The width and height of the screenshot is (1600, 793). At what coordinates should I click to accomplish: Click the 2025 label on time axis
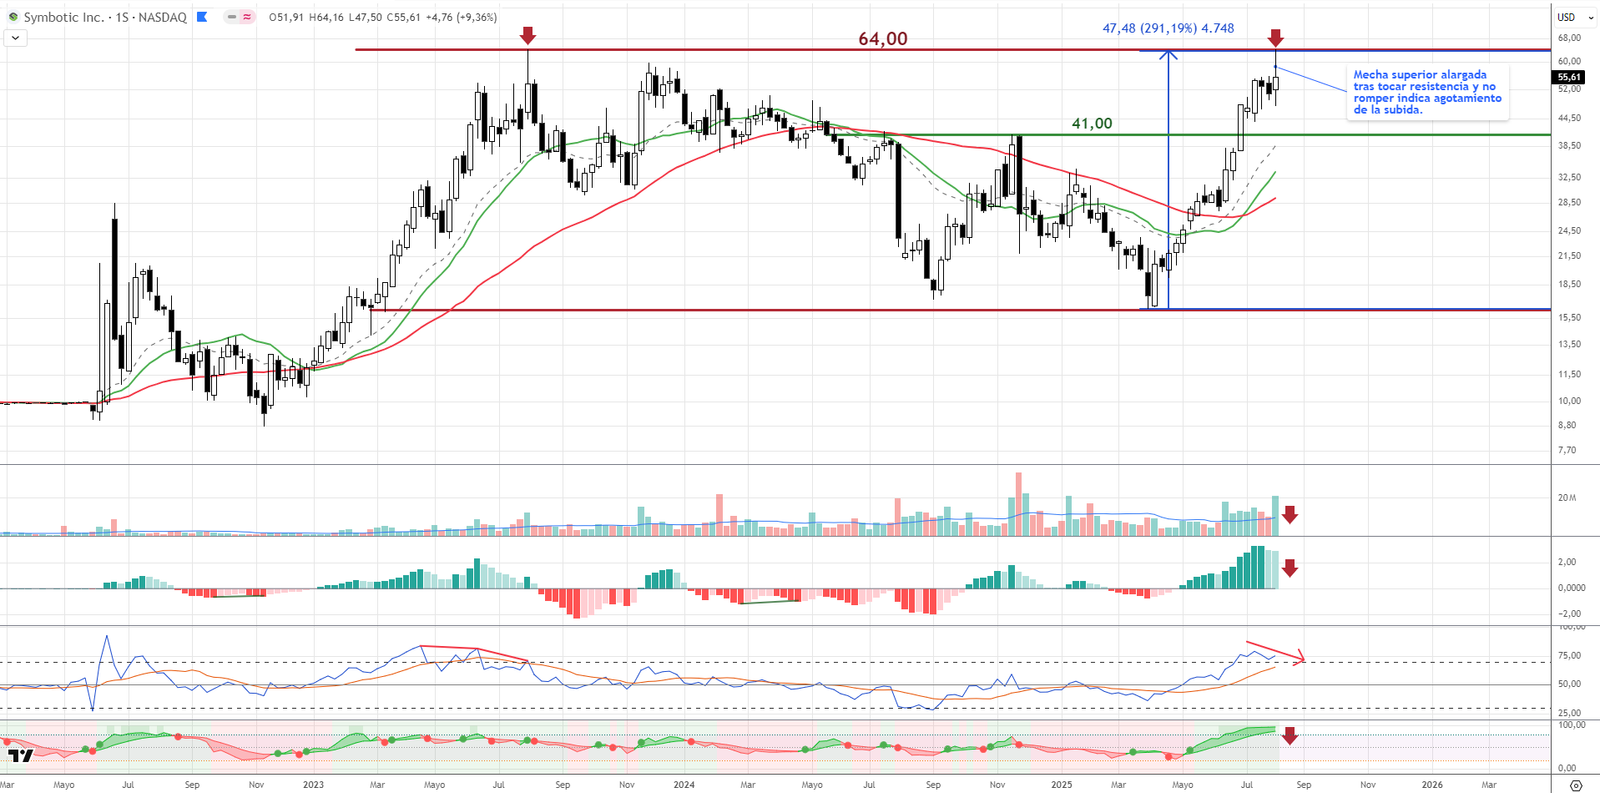click(x=1061, y=785)
